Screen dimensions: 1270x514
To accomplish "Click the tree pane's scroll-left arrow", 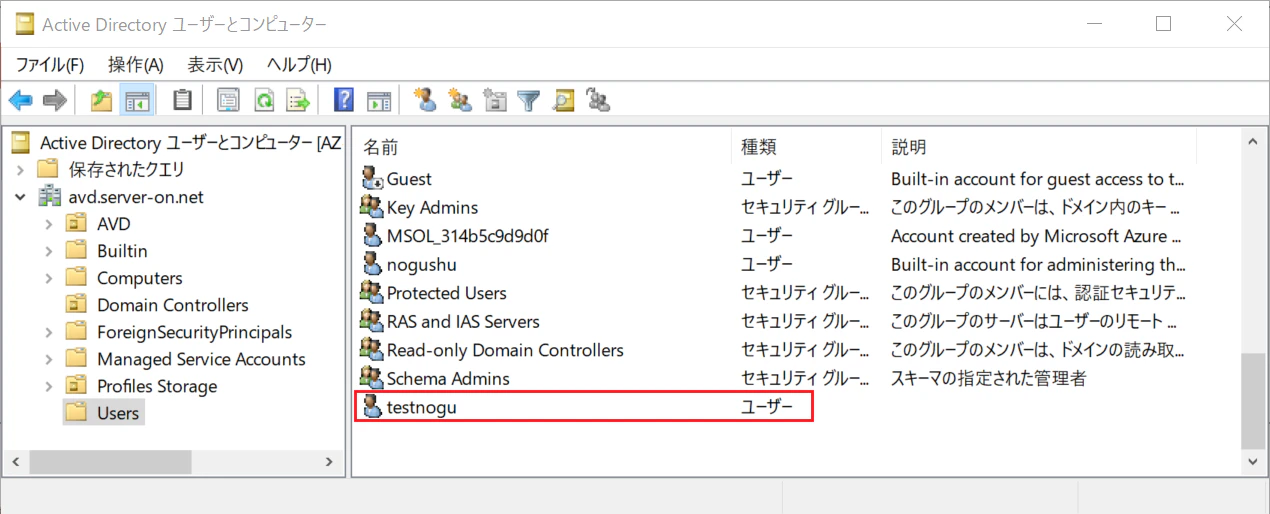I will [15, 462].
